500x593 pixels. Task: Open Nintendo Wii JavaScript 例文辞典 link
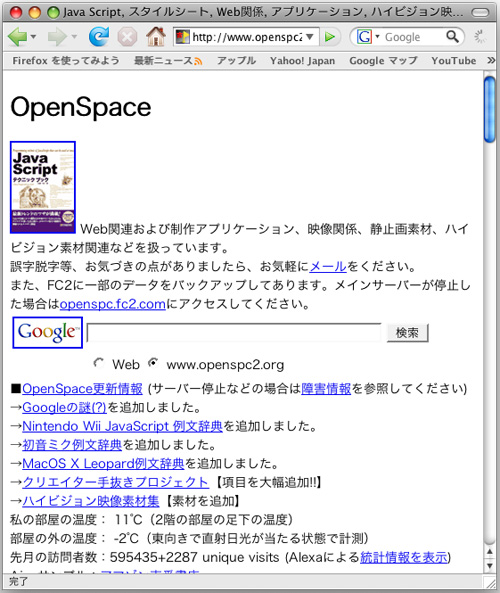click(x=123, y=426)
